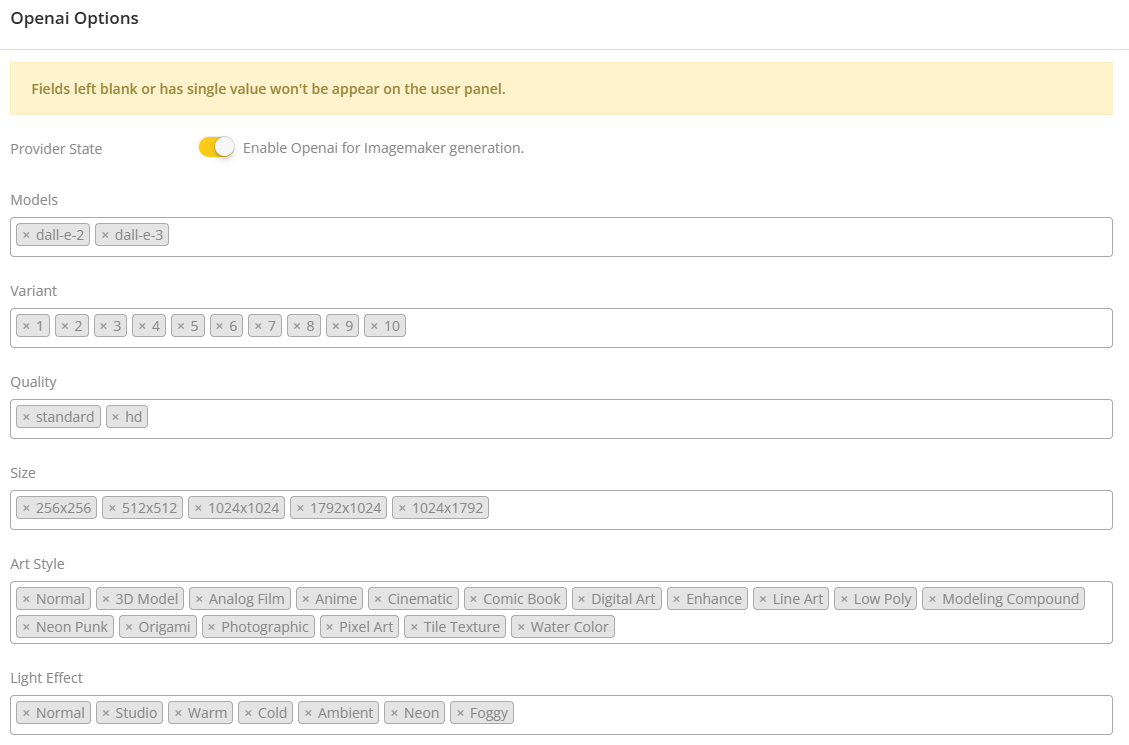Screen dimensions: 1129x745
Task: Remove the dall-e-2 tag from Models
Action: 26,235
